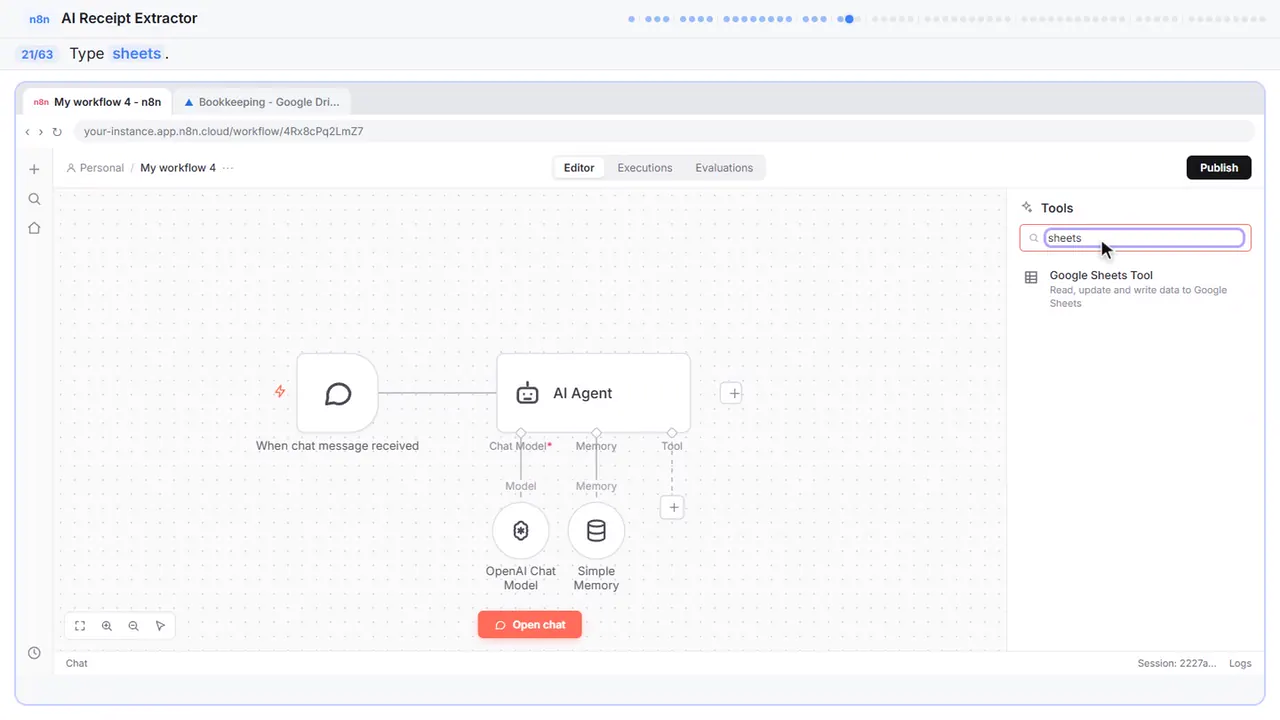1280x720 pixels.
Task: Open the workflow options ellipsis menu
Action: tap(228, 168)
